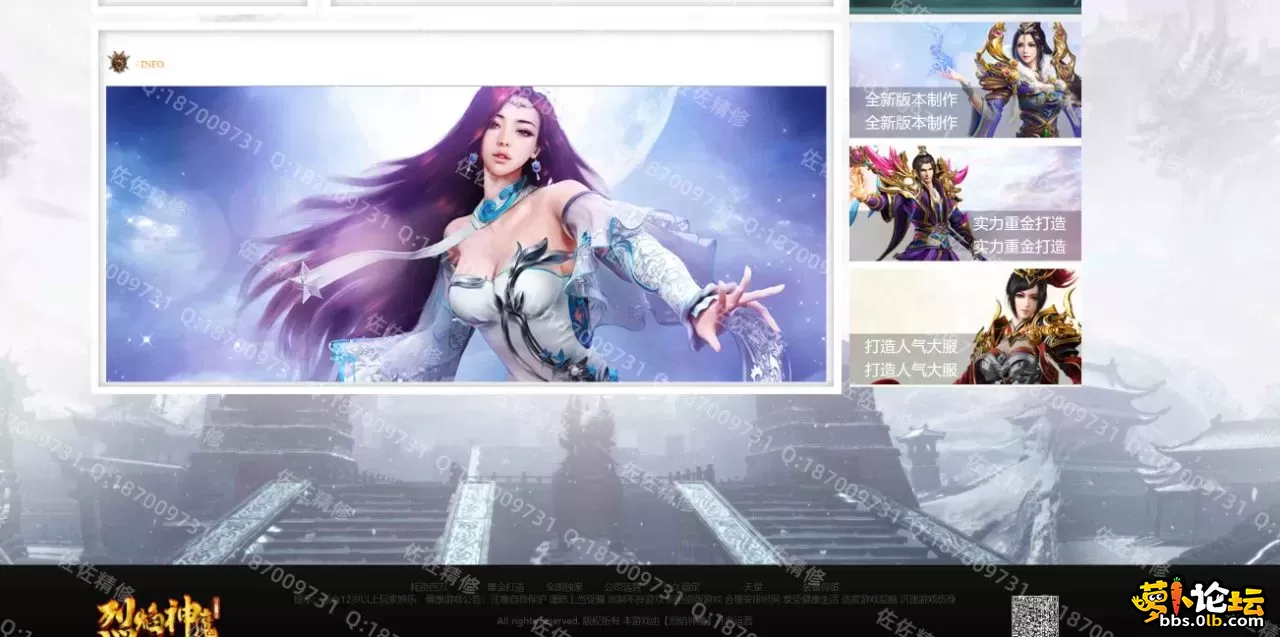Click the 天堂 footer link
The height and width of the screenshot is (637, 1280).
coord(752,587)
